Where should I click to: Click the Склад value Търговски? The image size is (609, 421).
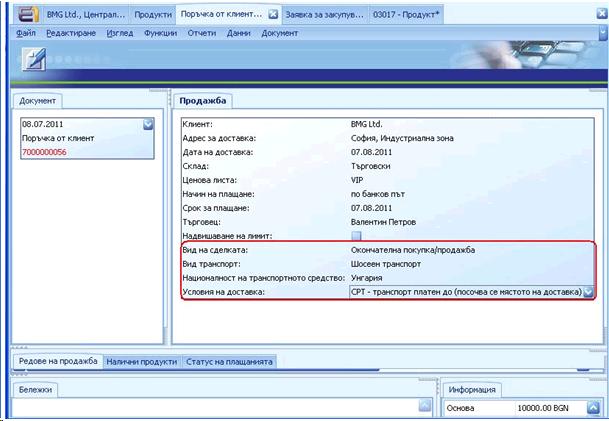coord(371,166)
